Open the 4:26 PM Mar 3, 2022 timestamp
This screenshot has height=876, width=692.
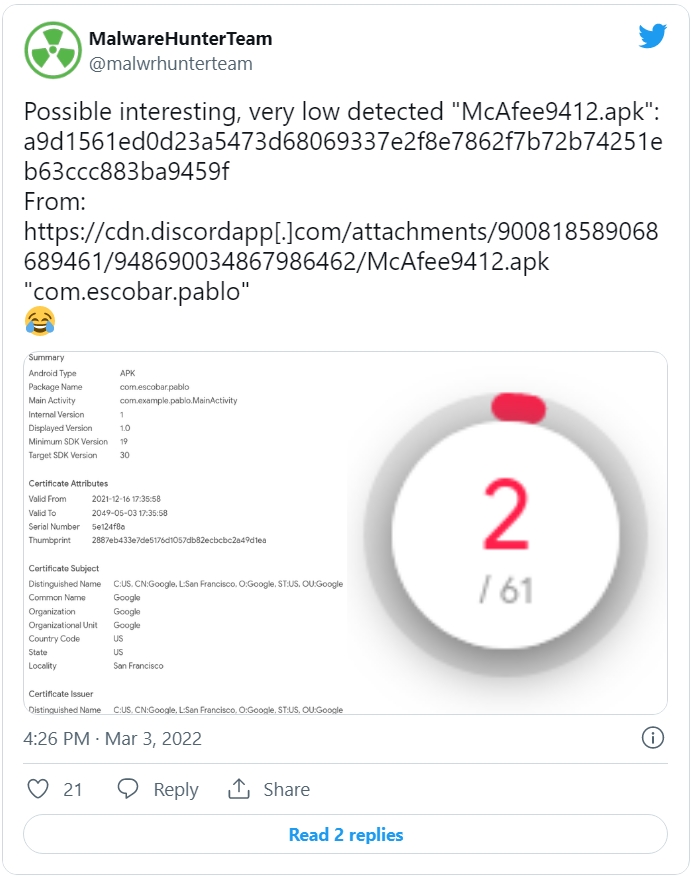tap(112, 739)
